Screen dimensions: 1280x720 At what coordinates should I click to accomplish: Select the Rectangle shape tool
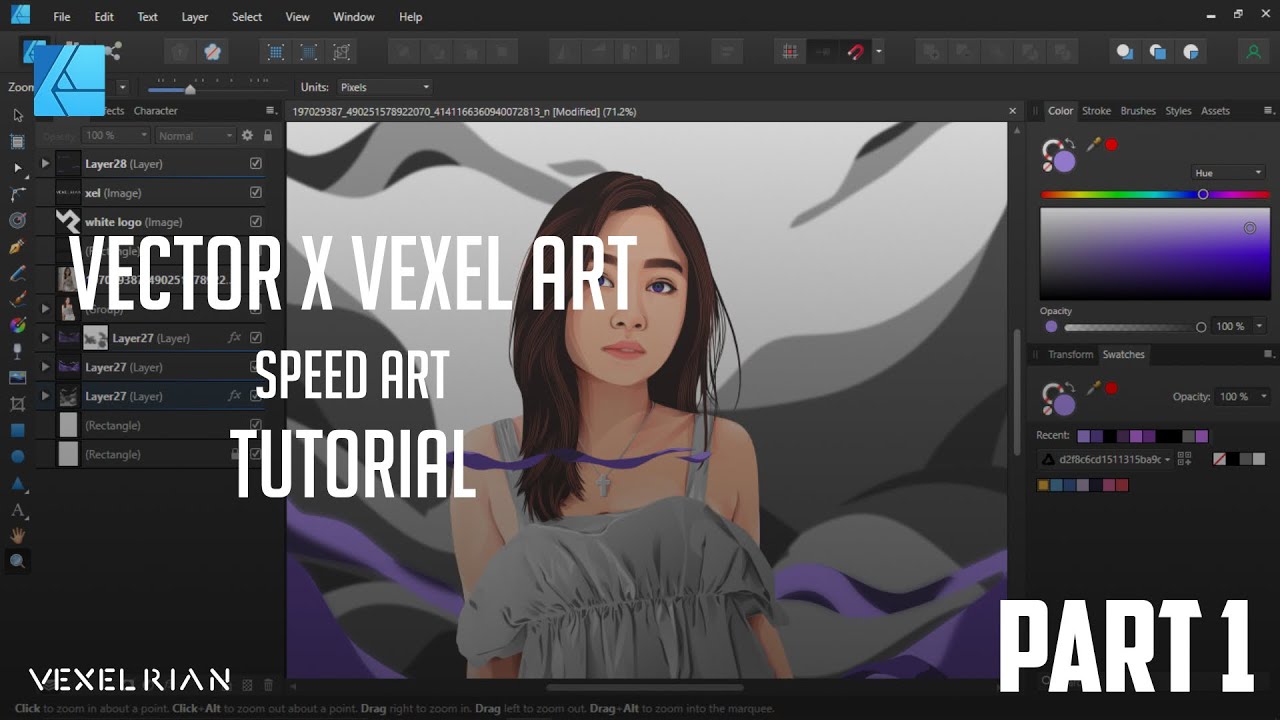(17, 430)
